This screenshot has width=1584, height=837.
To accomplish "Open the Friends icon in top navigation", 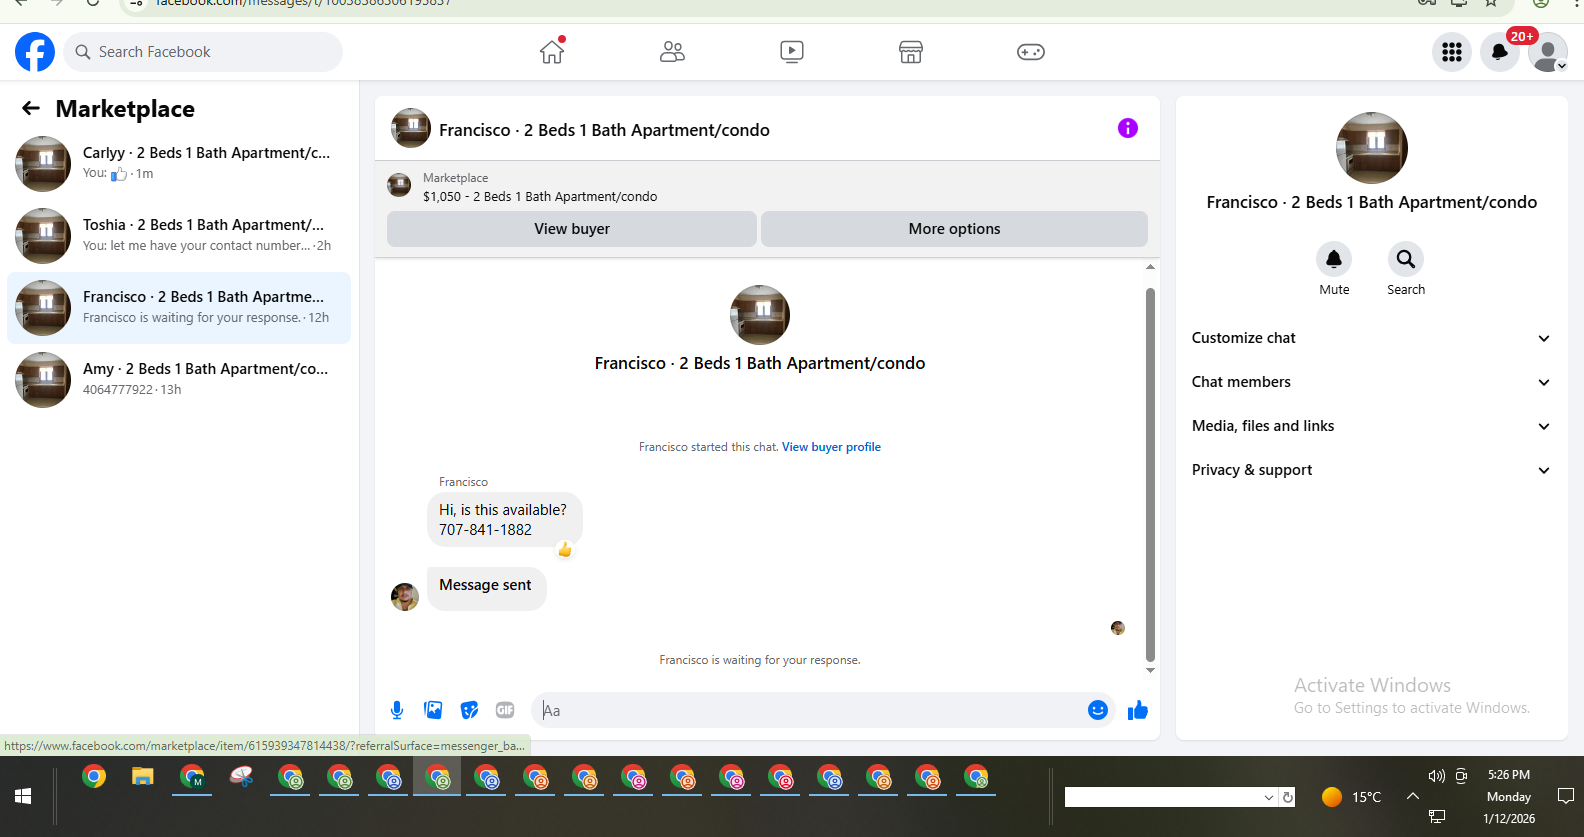I will click(672, 52).
